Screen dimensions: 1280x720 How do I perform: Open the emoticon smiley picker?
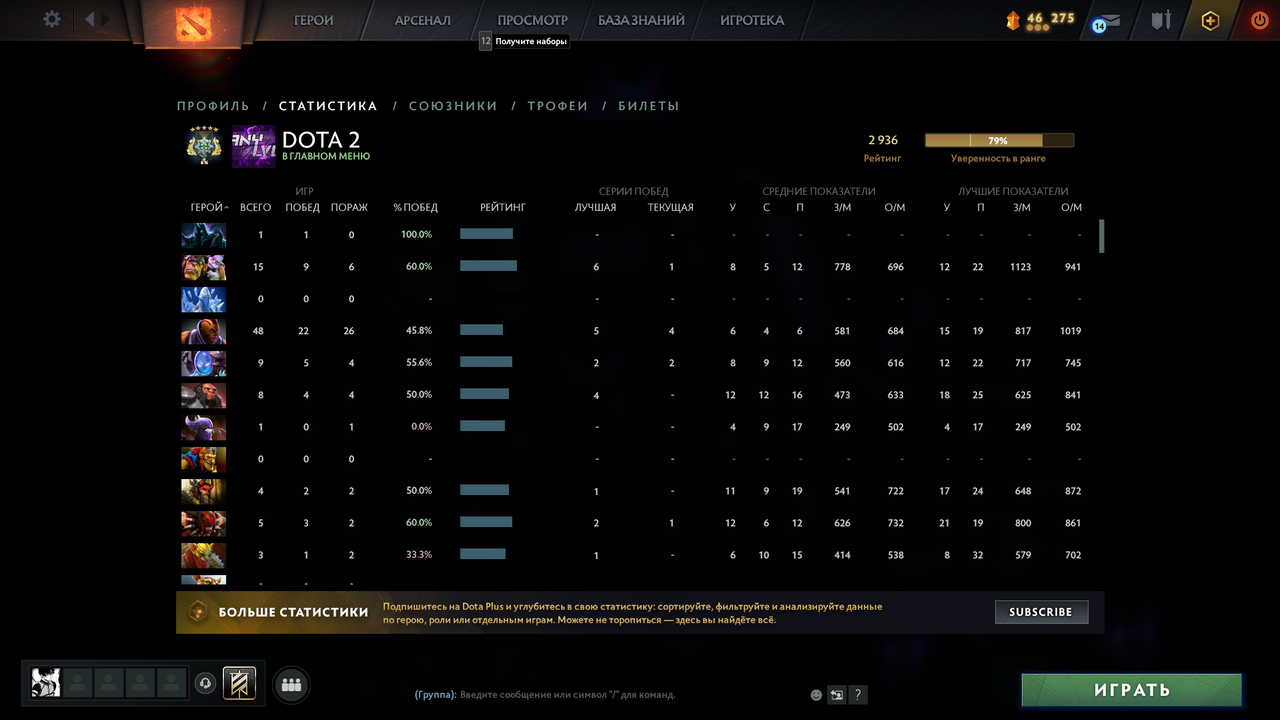(816, 695)
